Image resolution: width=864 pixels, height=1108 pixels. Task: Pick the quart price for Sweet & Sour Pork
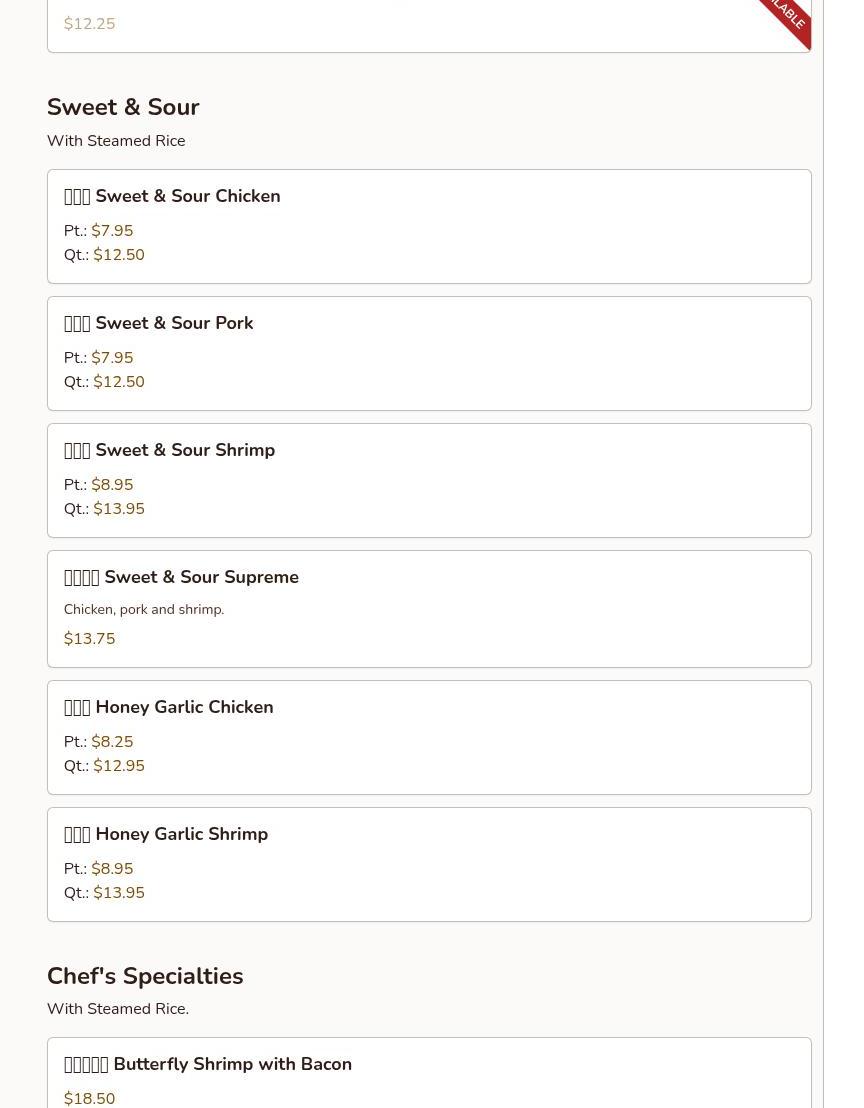pos(119,382)
